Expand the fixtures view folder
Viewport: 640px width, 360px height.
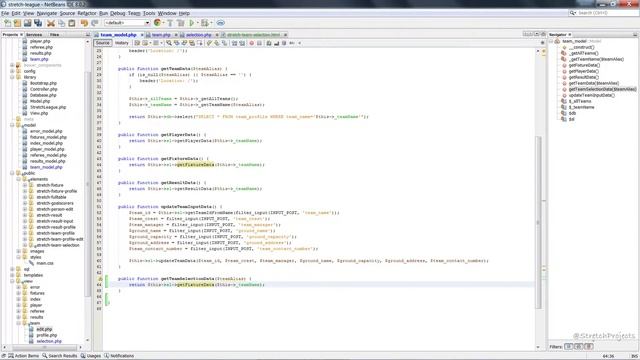(19, 293)
